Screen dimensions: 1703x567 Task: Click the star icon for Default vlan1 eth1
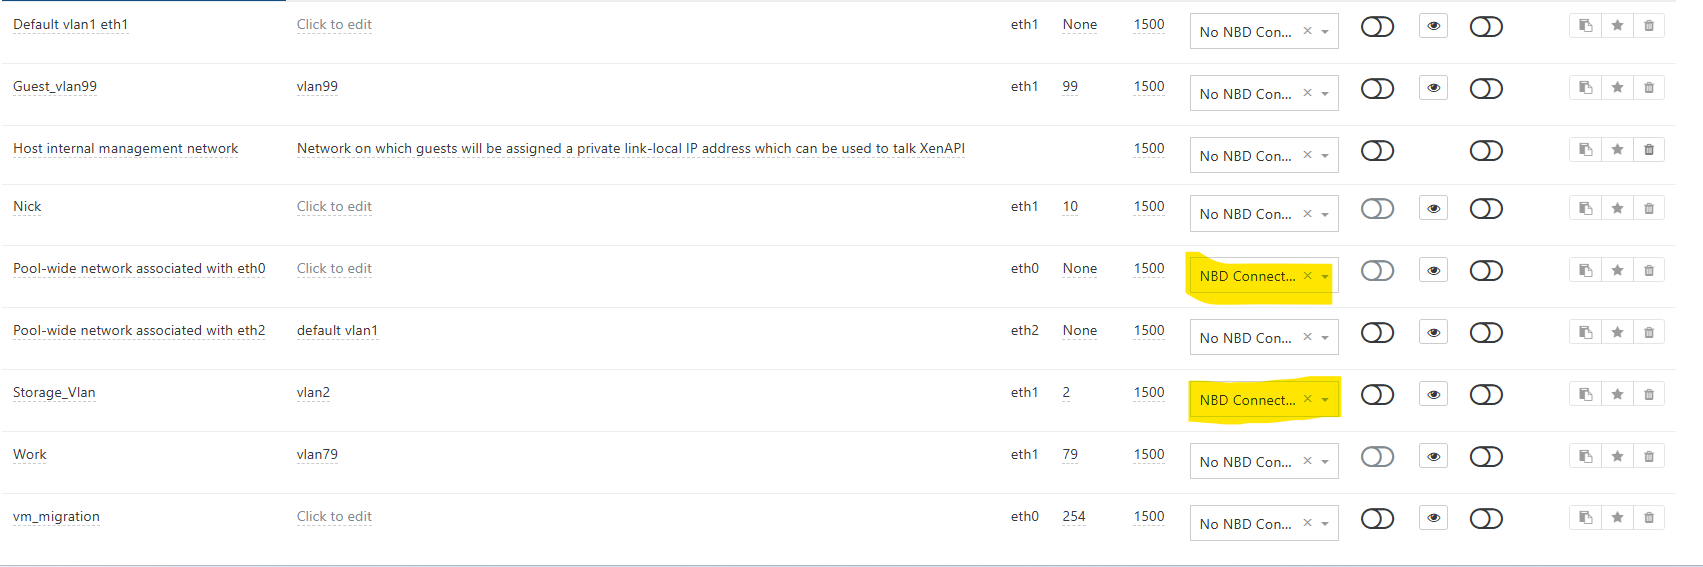coord(1617,26)
